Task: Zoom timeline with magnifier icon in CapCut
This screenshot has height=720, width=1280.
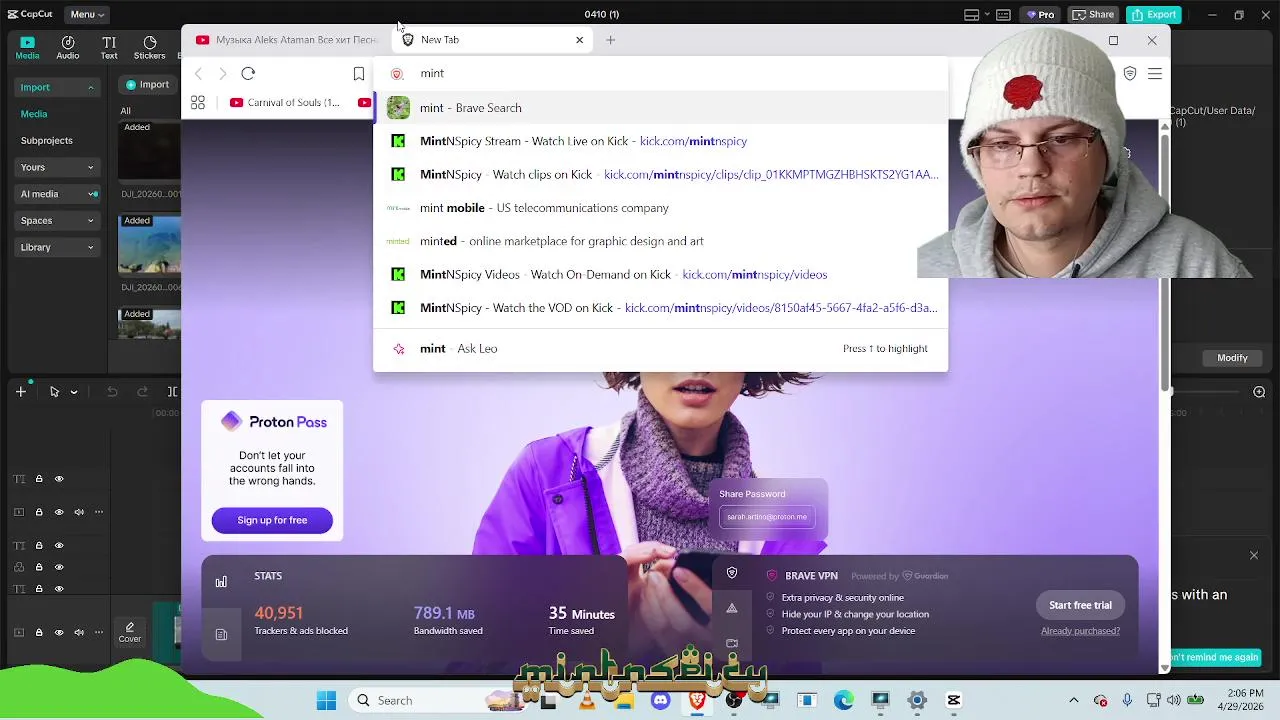Action: coord(1259,391)
